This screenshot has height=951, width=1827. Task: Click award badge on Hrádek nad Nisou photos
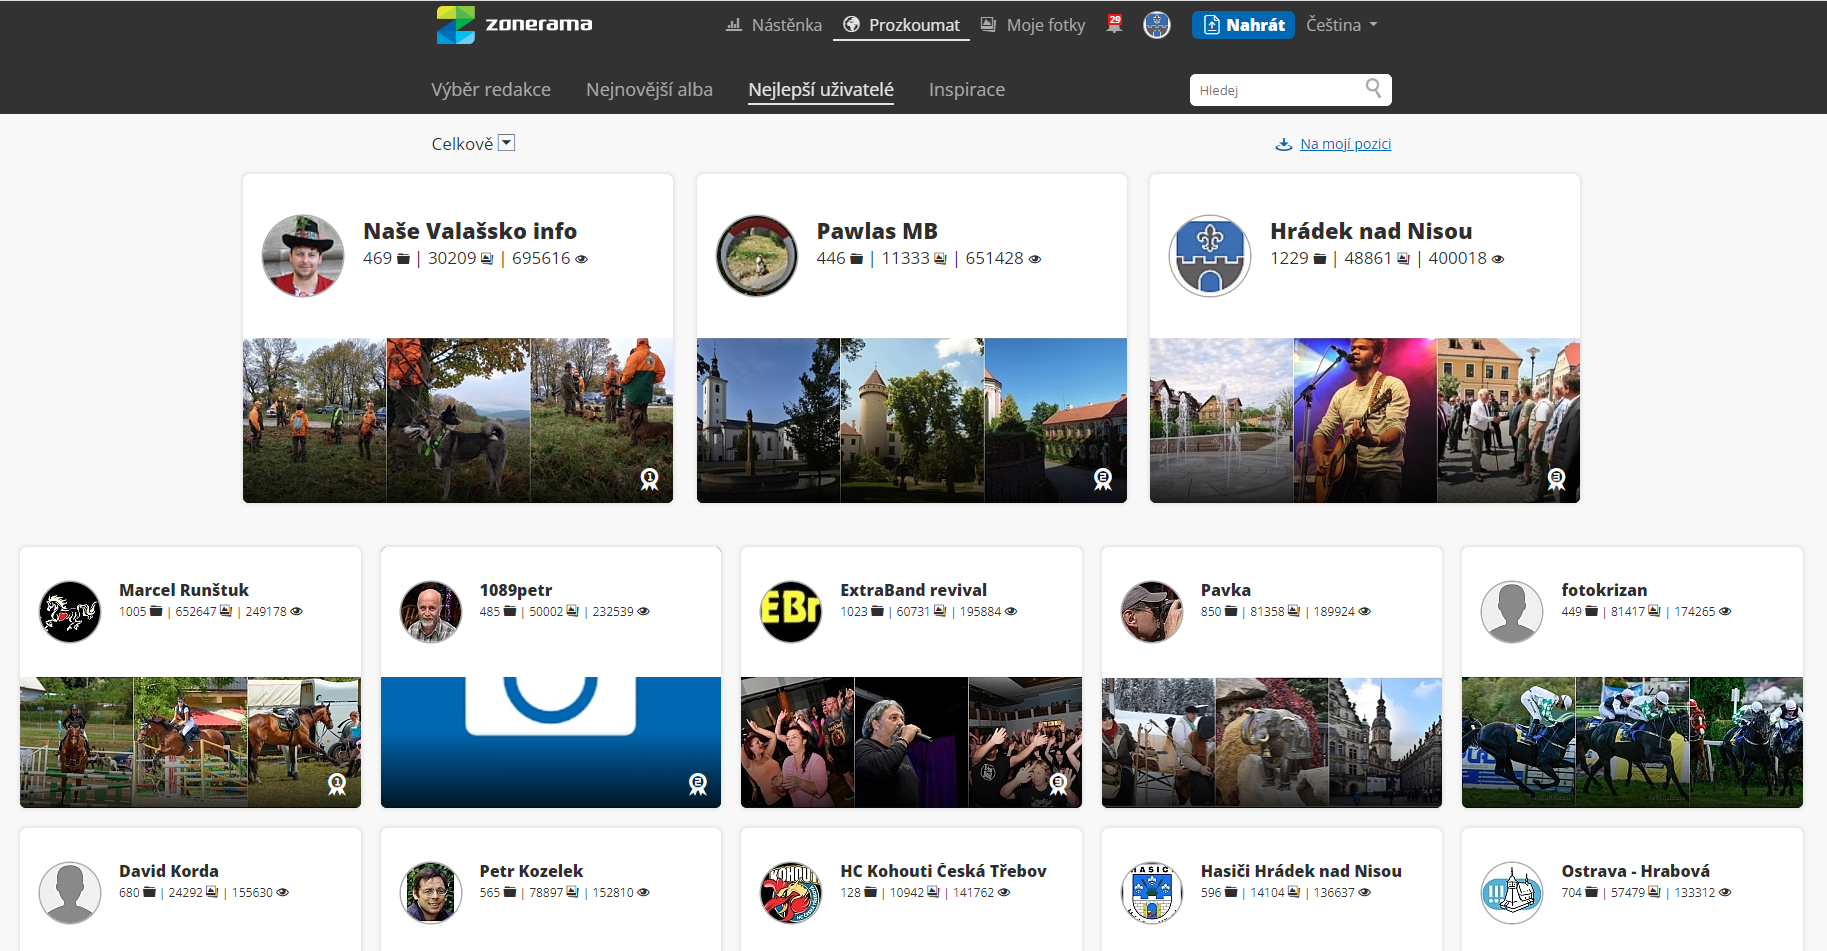pos(1557,480)
